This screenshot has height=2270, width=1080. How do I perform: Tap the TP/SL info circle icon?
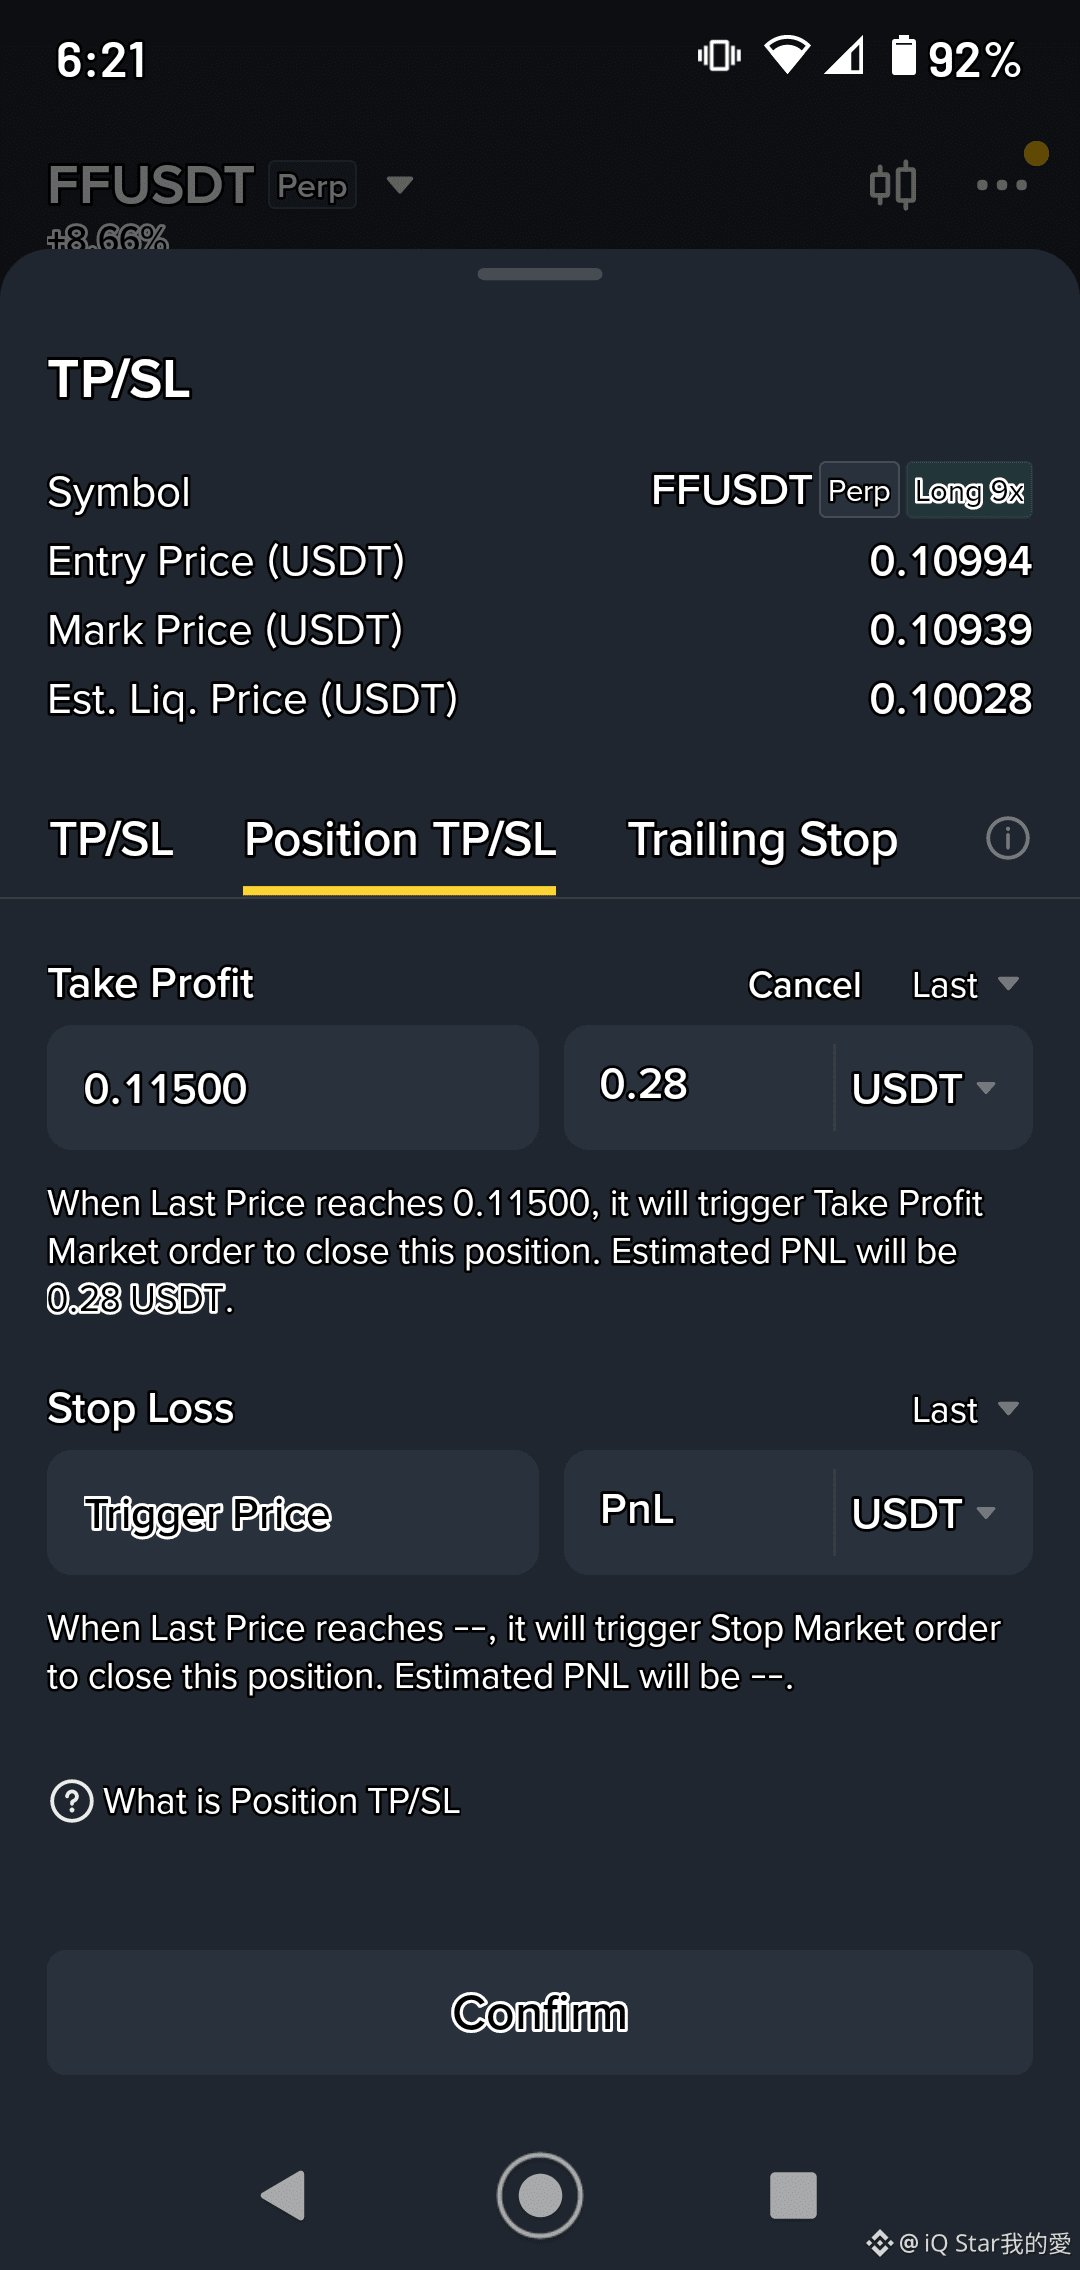(1007, 838)
